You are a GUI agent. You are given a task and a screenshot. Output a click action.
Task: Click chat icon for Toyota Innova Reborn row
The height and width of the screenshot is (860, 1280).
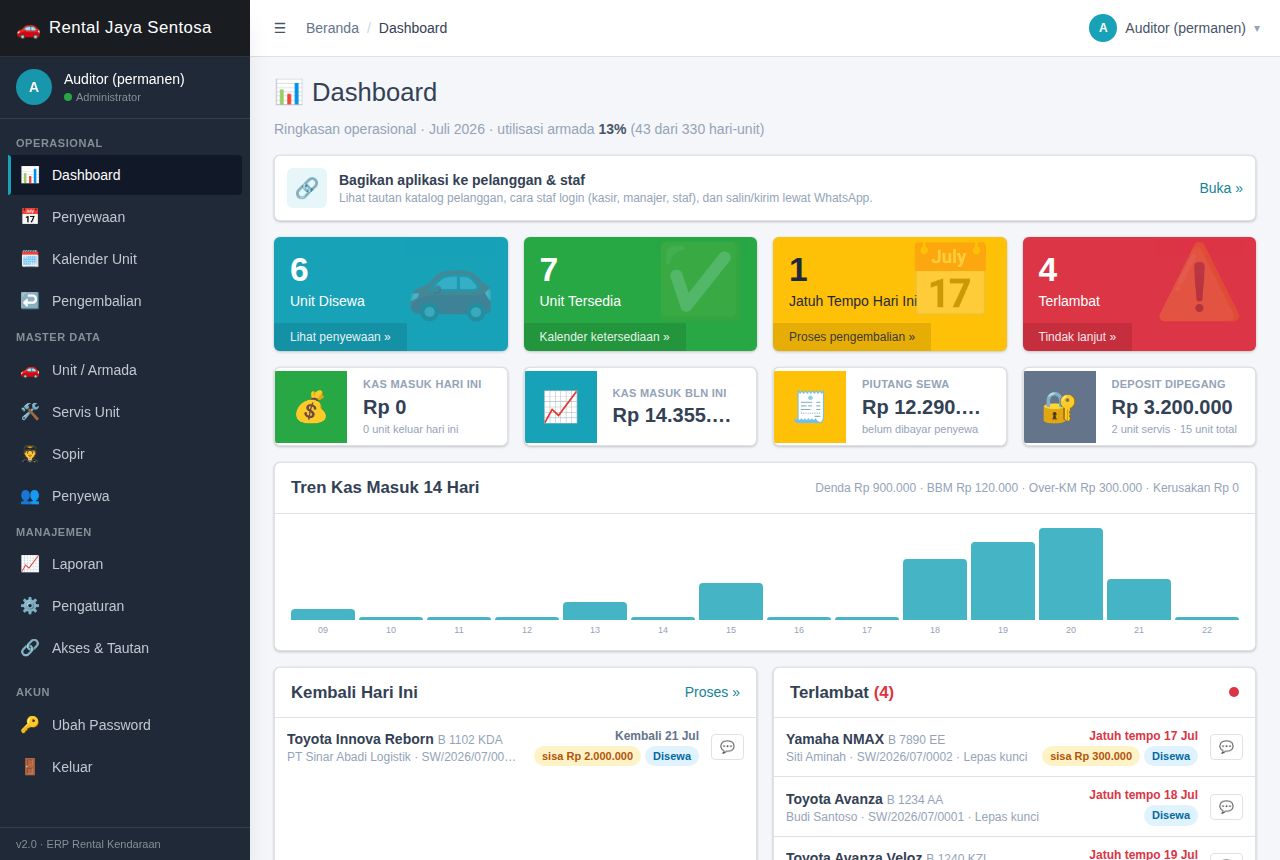tap(727, 747)
